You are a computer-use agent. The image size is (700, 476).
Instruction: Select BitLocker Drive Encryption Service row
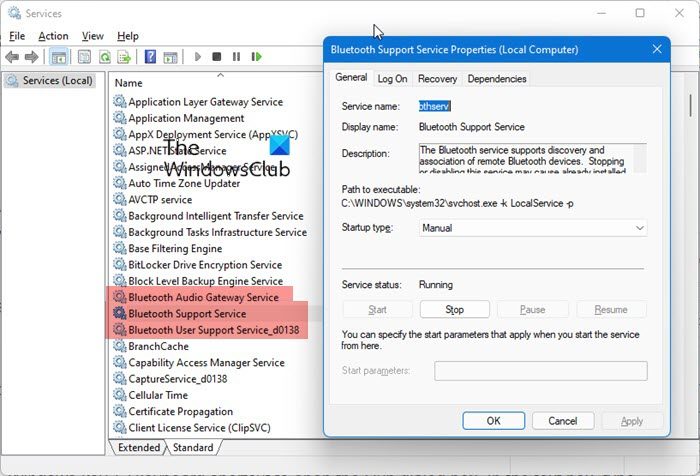(x=198, y=265)
